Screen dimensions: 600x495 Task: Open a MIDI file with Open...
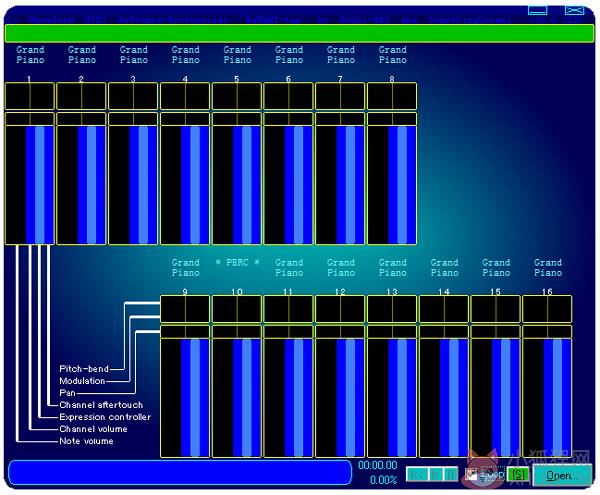point(562,475)
